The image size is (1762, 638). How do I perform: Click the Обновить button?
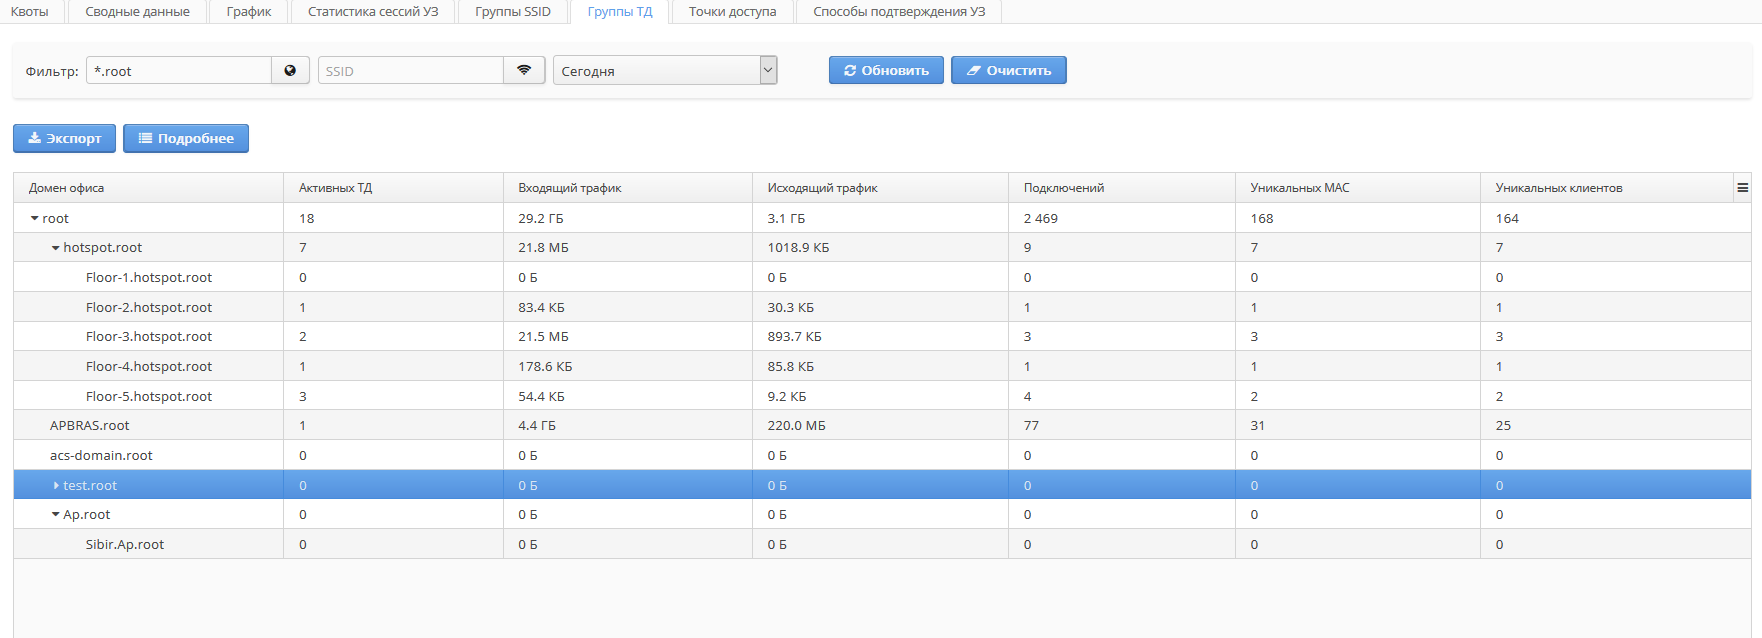click(x=886, y=70)
